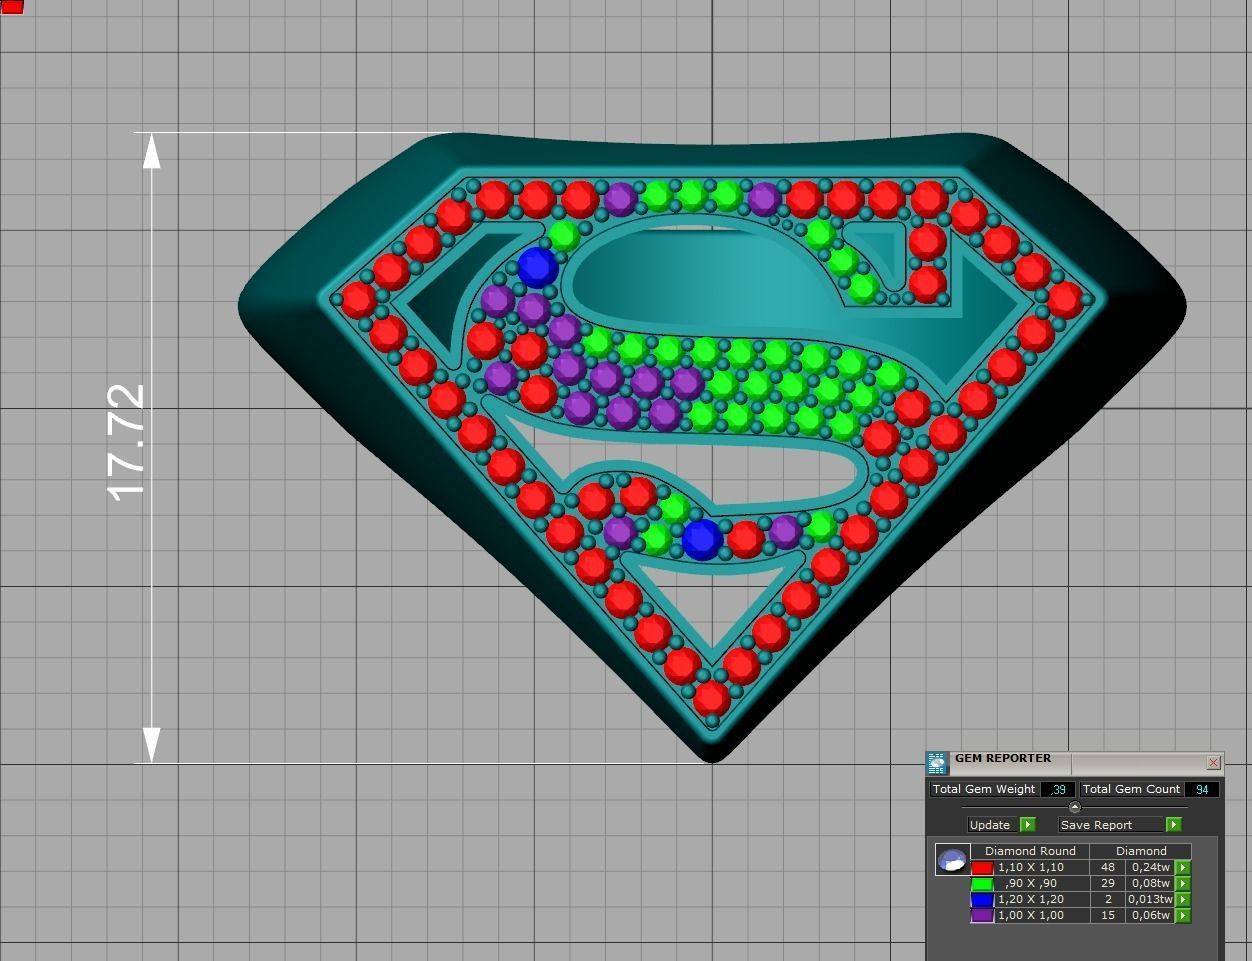Click the red 1,10 X 1,10 swatch
Image resolution: width=1252 pixels, height=961 pixels.
click(x=982, y=868)
